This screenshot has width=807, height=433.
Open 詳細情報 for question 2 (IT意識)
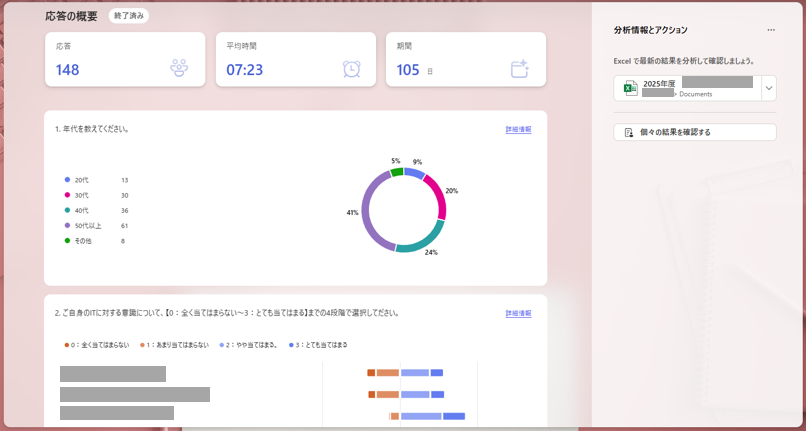click(518, 313)
